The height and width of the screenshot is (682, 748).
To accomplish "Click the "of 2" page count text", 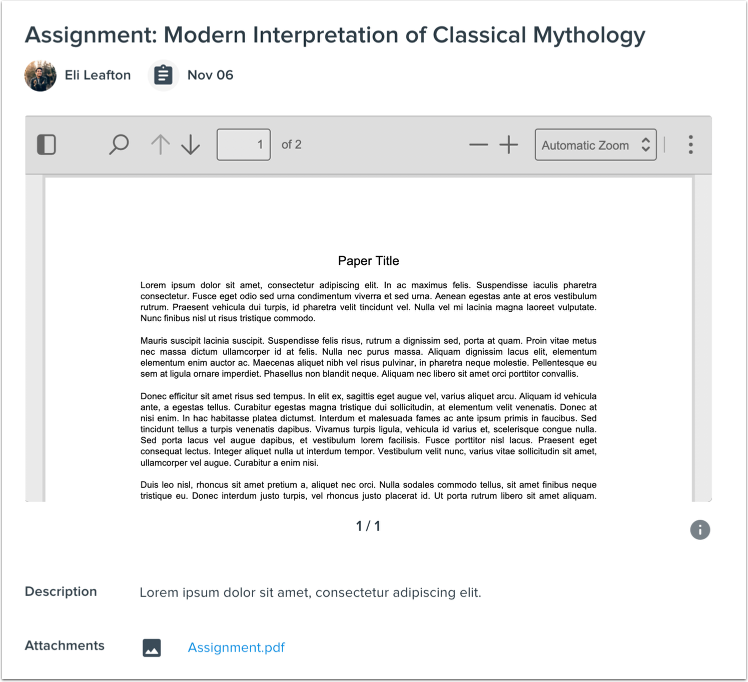I will pyautogui.click(x=291, y=145).
